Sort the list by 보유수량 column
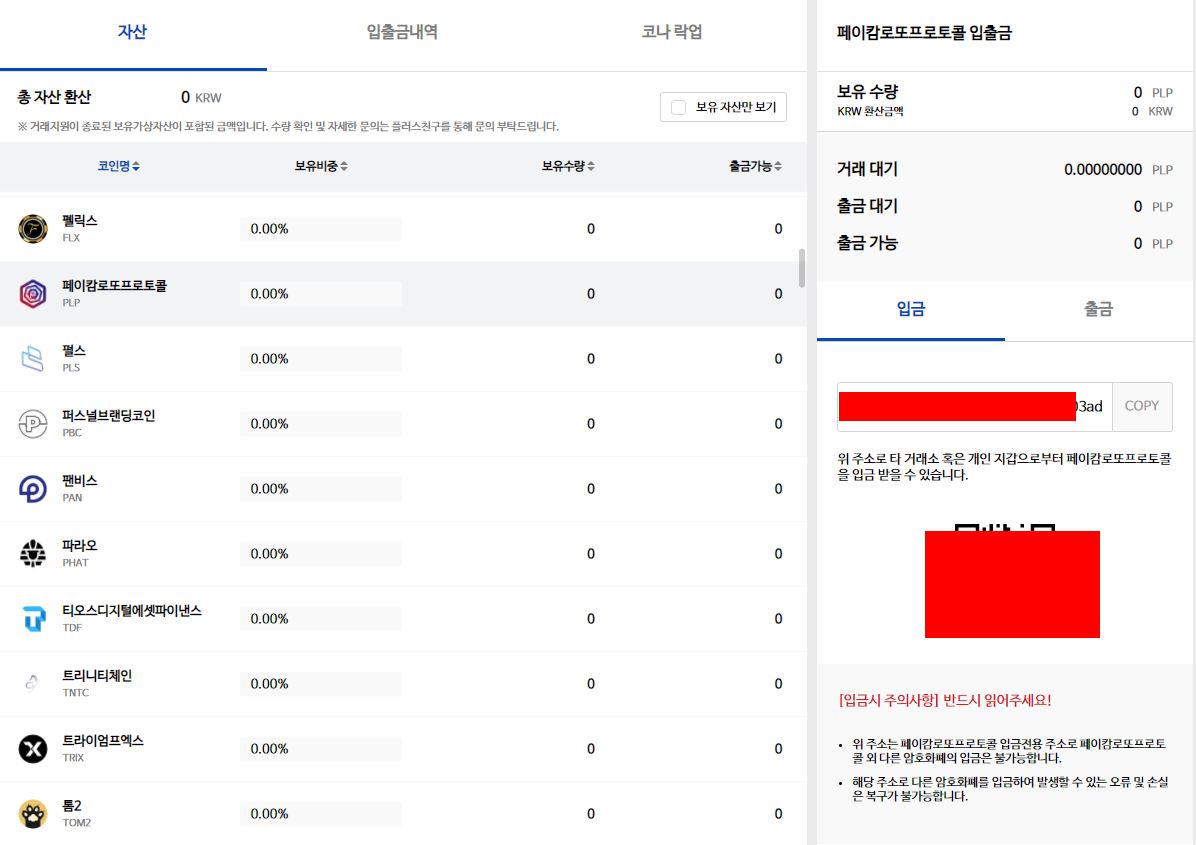 coord(568,166)
